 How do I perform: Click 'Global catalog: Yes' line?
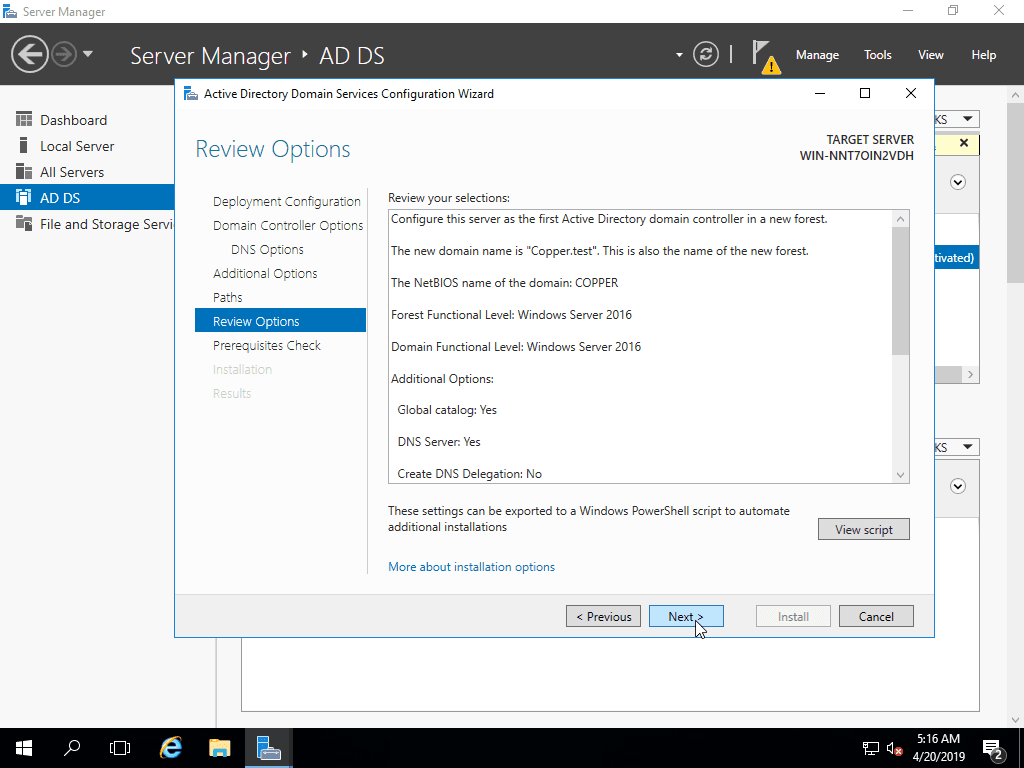pos(447,410)
